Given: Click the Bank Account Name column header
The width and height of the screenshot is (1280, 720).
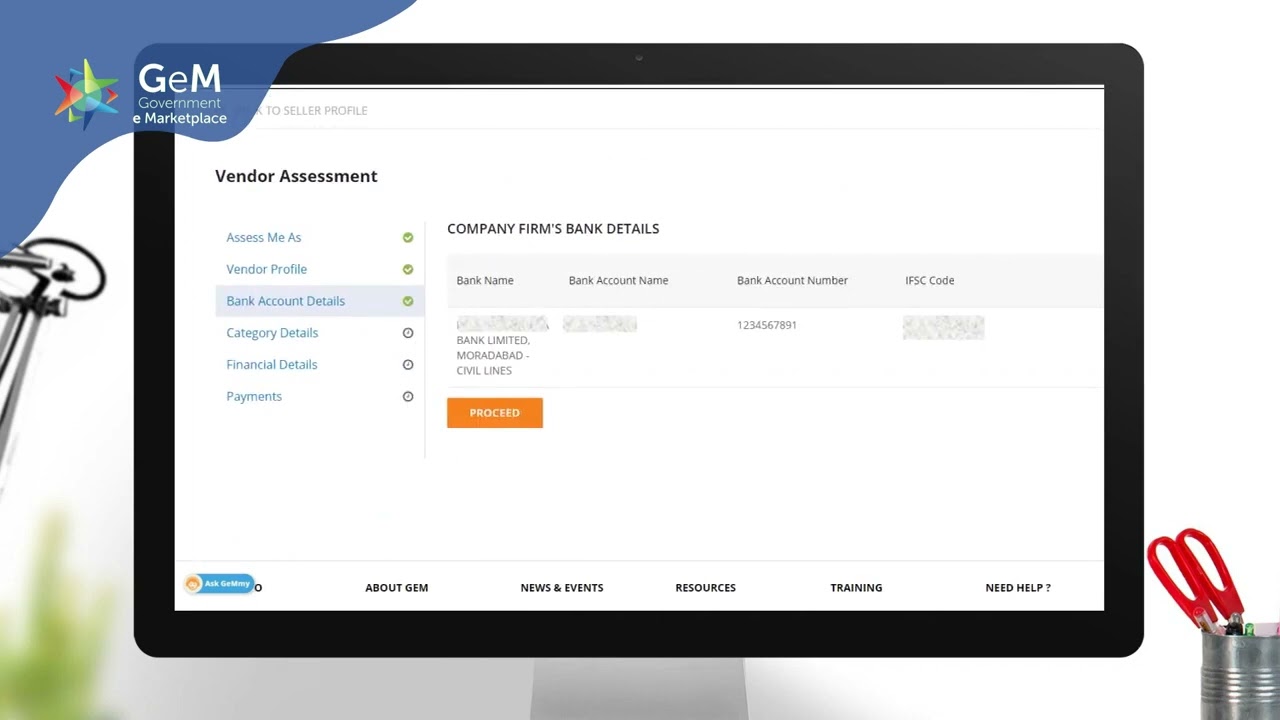Looking at the screenshot, I should click(x=619, y=281).
